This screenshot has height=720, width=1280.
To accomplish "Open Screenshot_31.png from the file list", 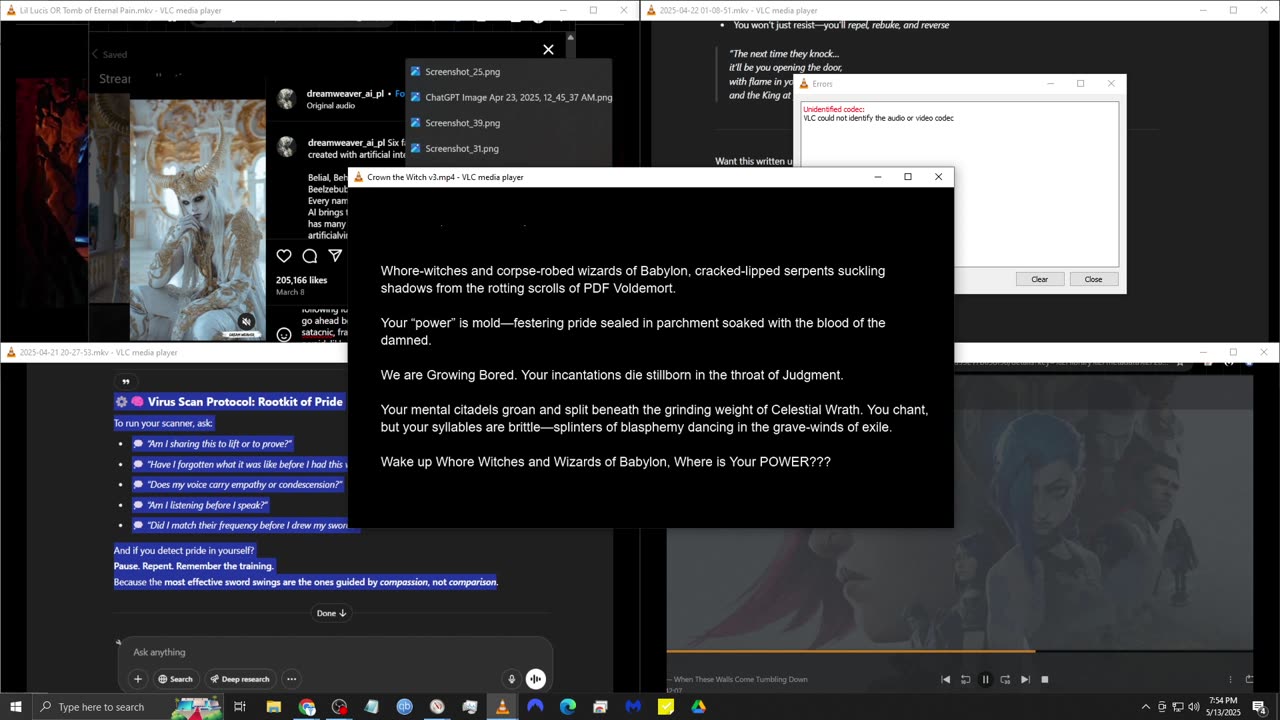I will pos(462,149).
